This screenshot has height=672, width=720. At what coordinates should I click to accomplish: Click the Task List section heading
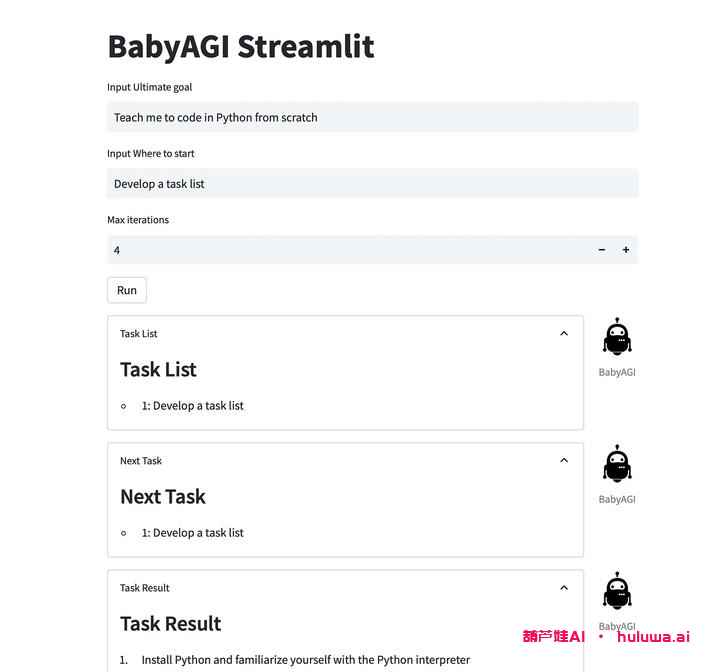[x=158, y=370]
